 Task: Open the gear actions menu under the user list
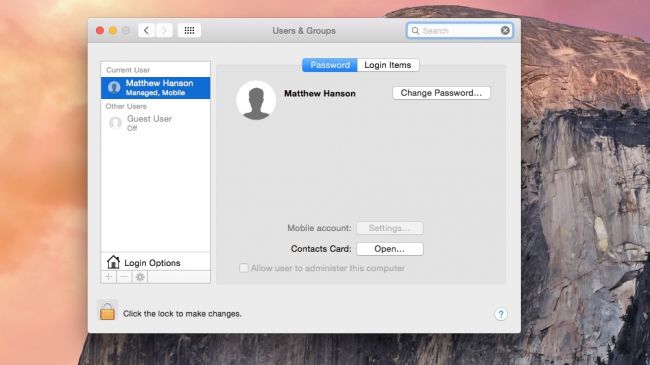tap(140, 277)
